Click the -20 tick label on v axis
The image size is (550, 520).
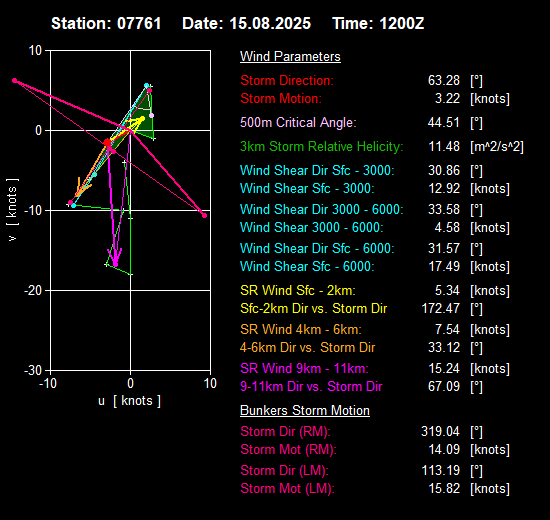coord(33,291)
